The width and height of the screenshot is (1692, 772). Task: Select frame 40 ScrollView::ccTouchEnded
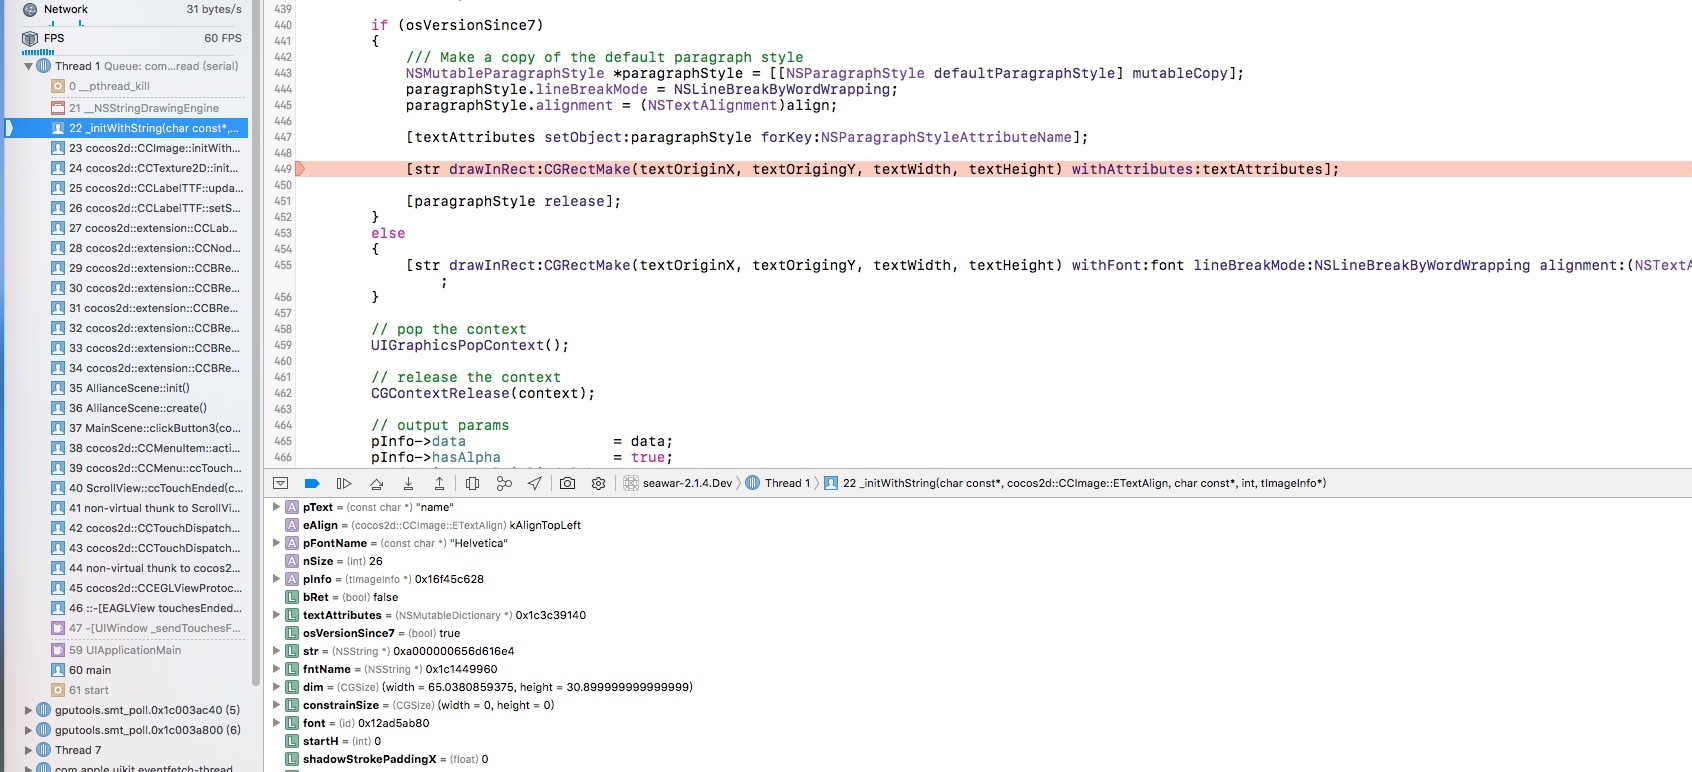tap(126, 488)
